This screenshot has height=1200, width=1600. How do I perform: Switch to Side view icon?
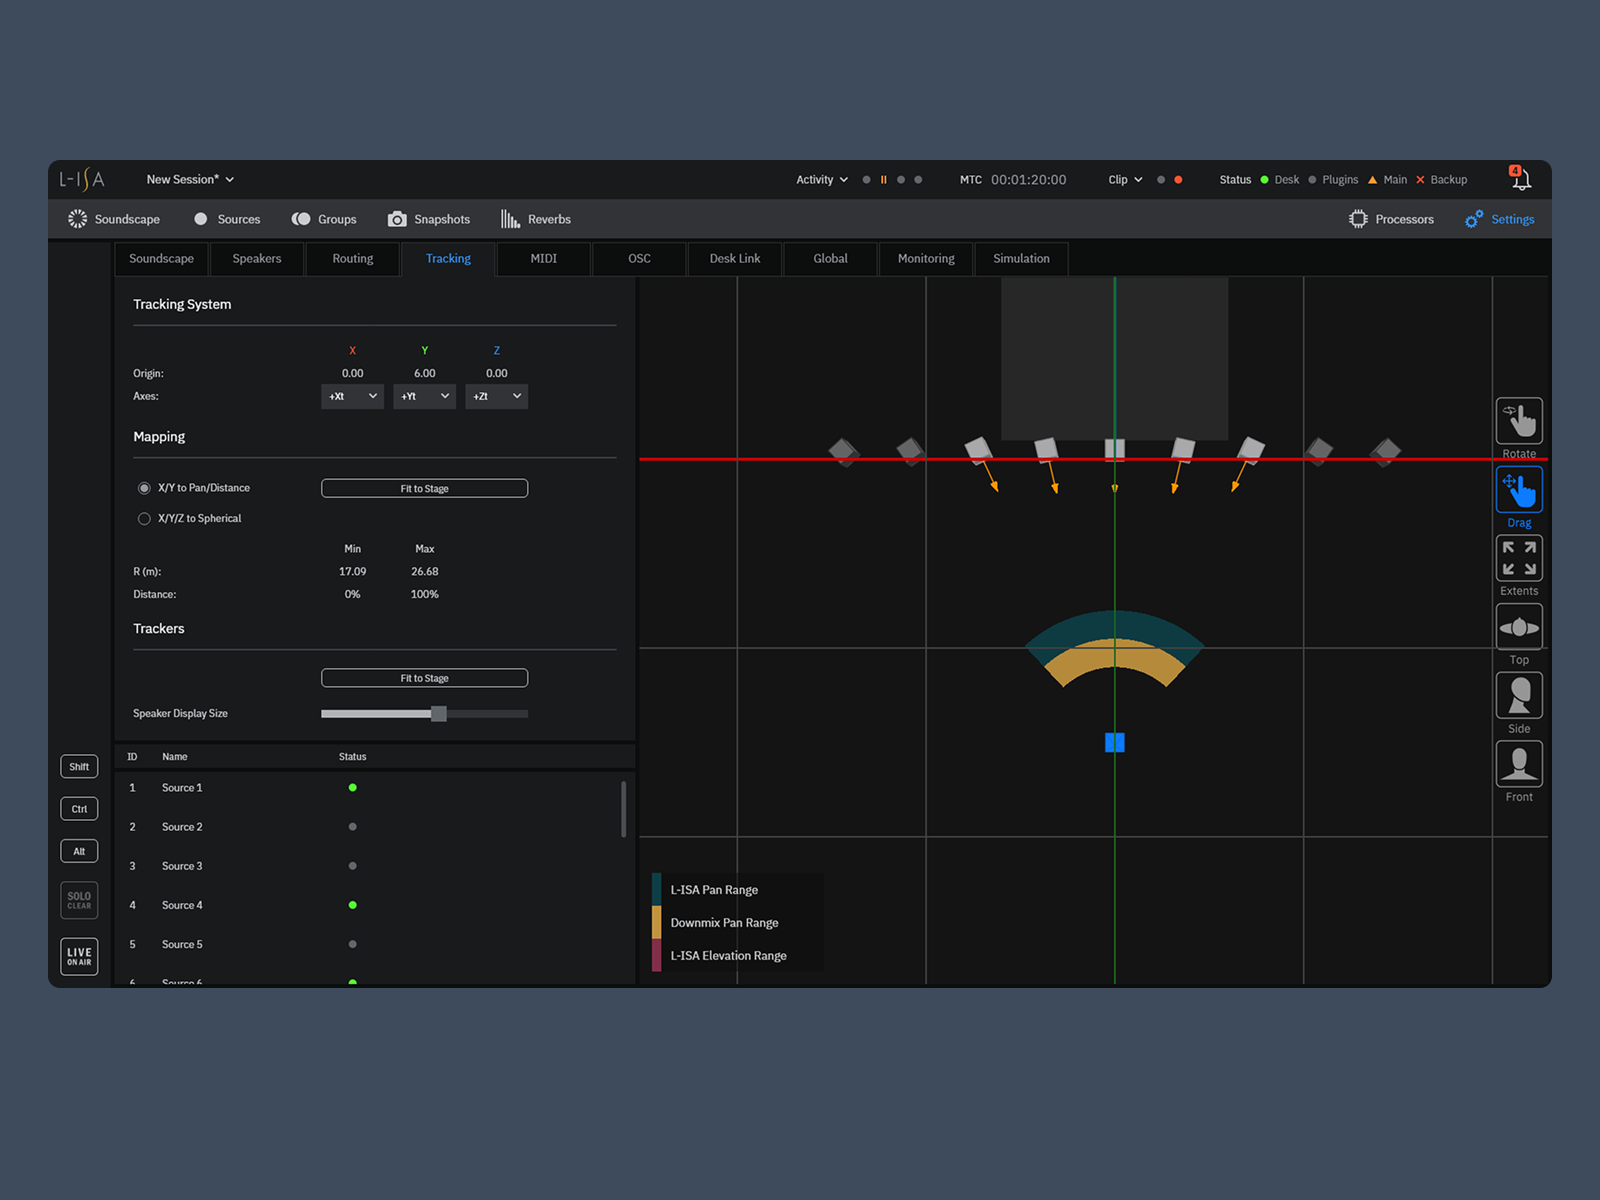[x=1519, y=695]
